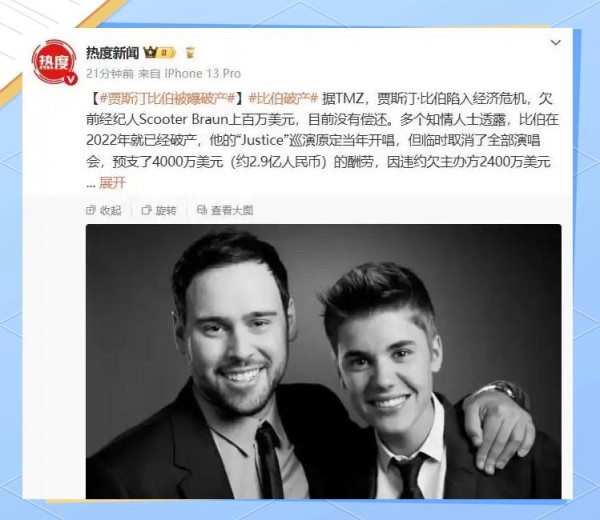The height and width of the screenshot is (520, 600).
Task: Click the iPhone 13 Pro source link
Action: tap(202, 73)
